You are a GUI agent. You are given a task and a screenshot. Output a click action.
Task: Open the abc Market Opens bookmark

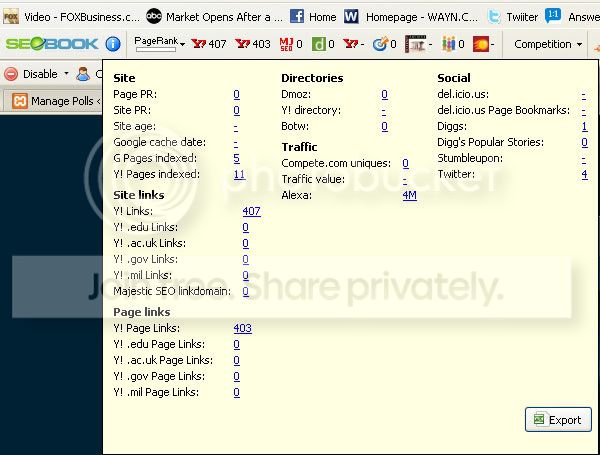214,17
